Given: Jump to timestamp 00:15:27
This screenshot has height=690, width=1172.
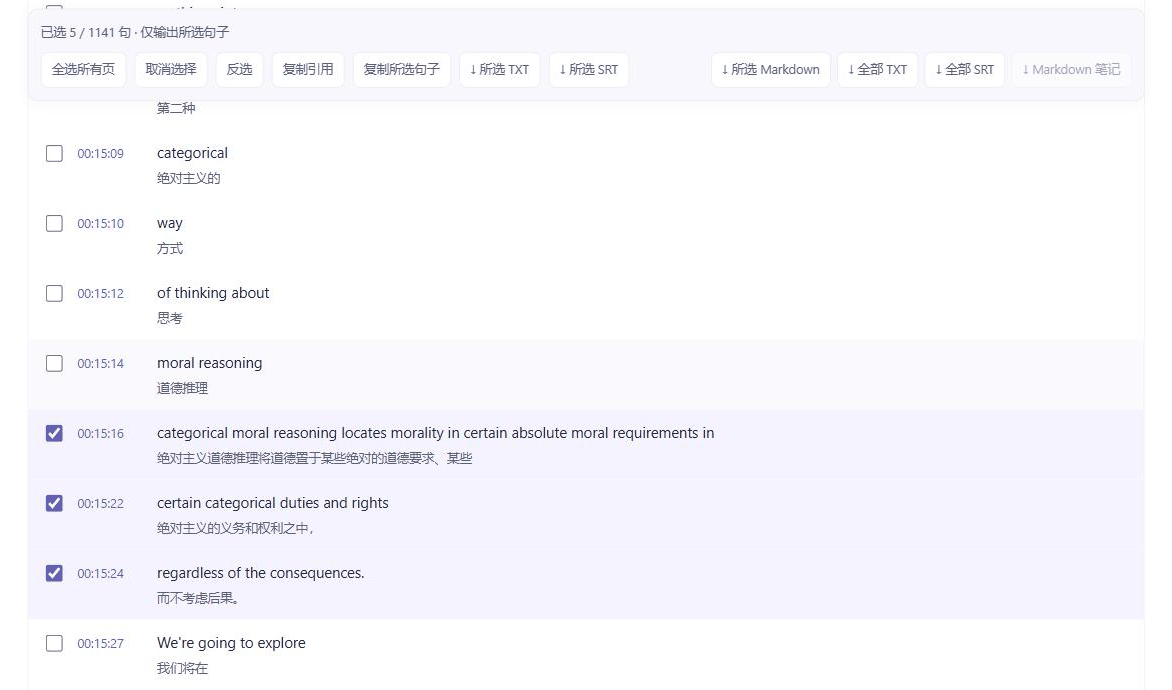Looking at the screenshot, I should pyautogui.click(x=100, y=644).
